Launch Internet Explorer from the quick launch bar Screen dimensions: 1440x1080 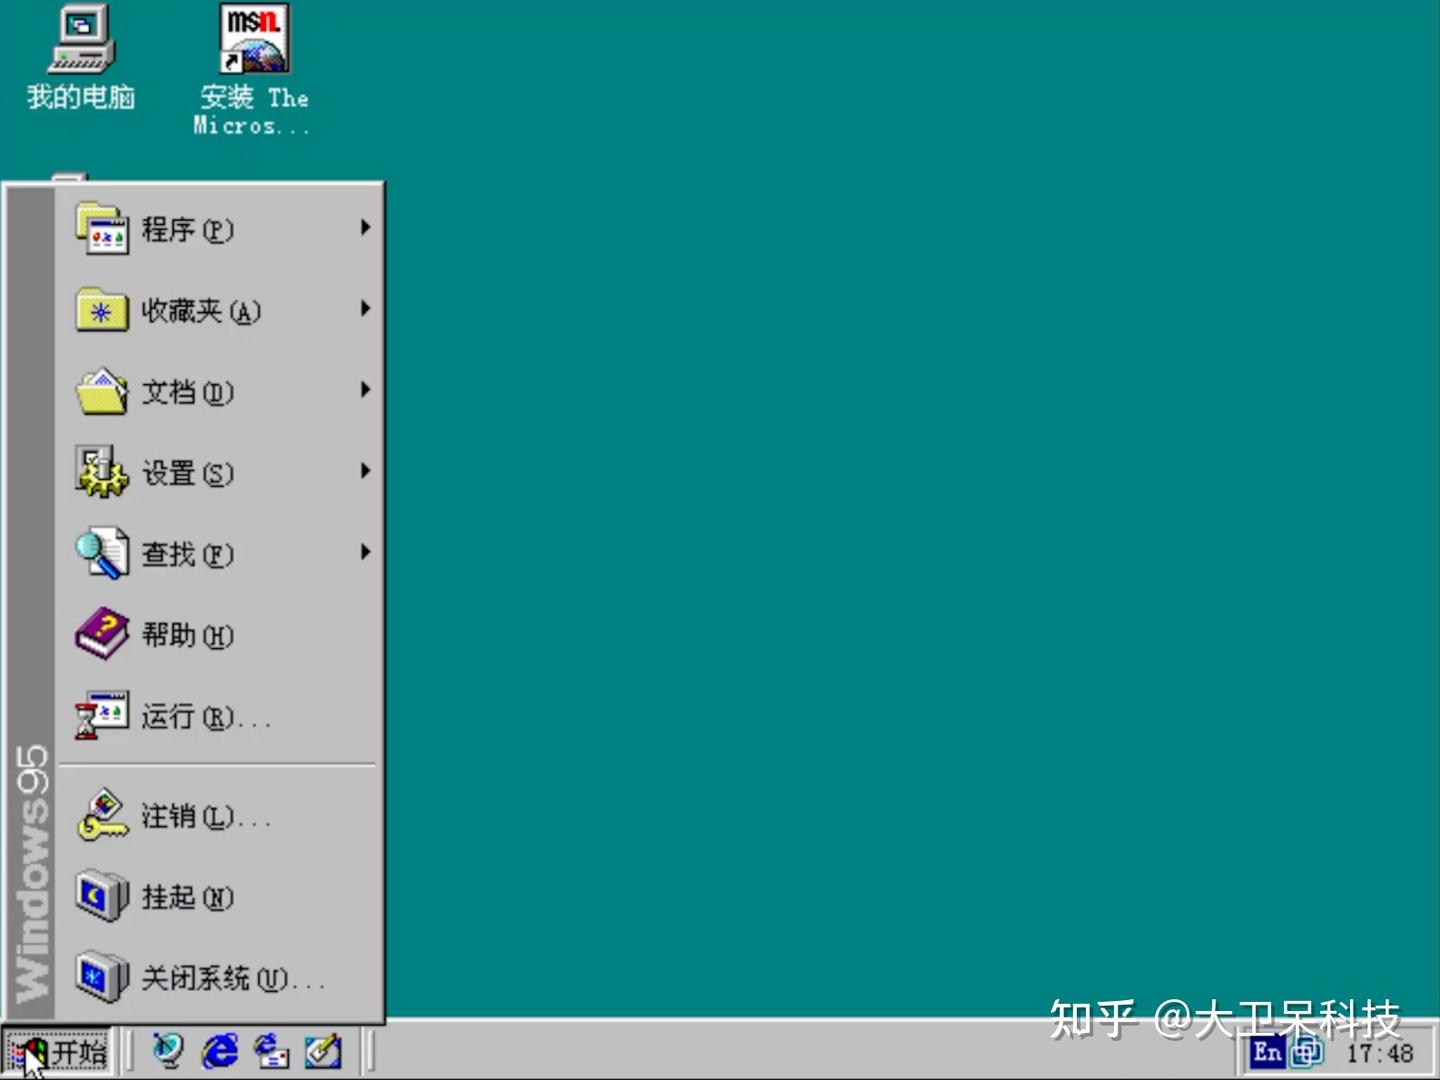218,1053
